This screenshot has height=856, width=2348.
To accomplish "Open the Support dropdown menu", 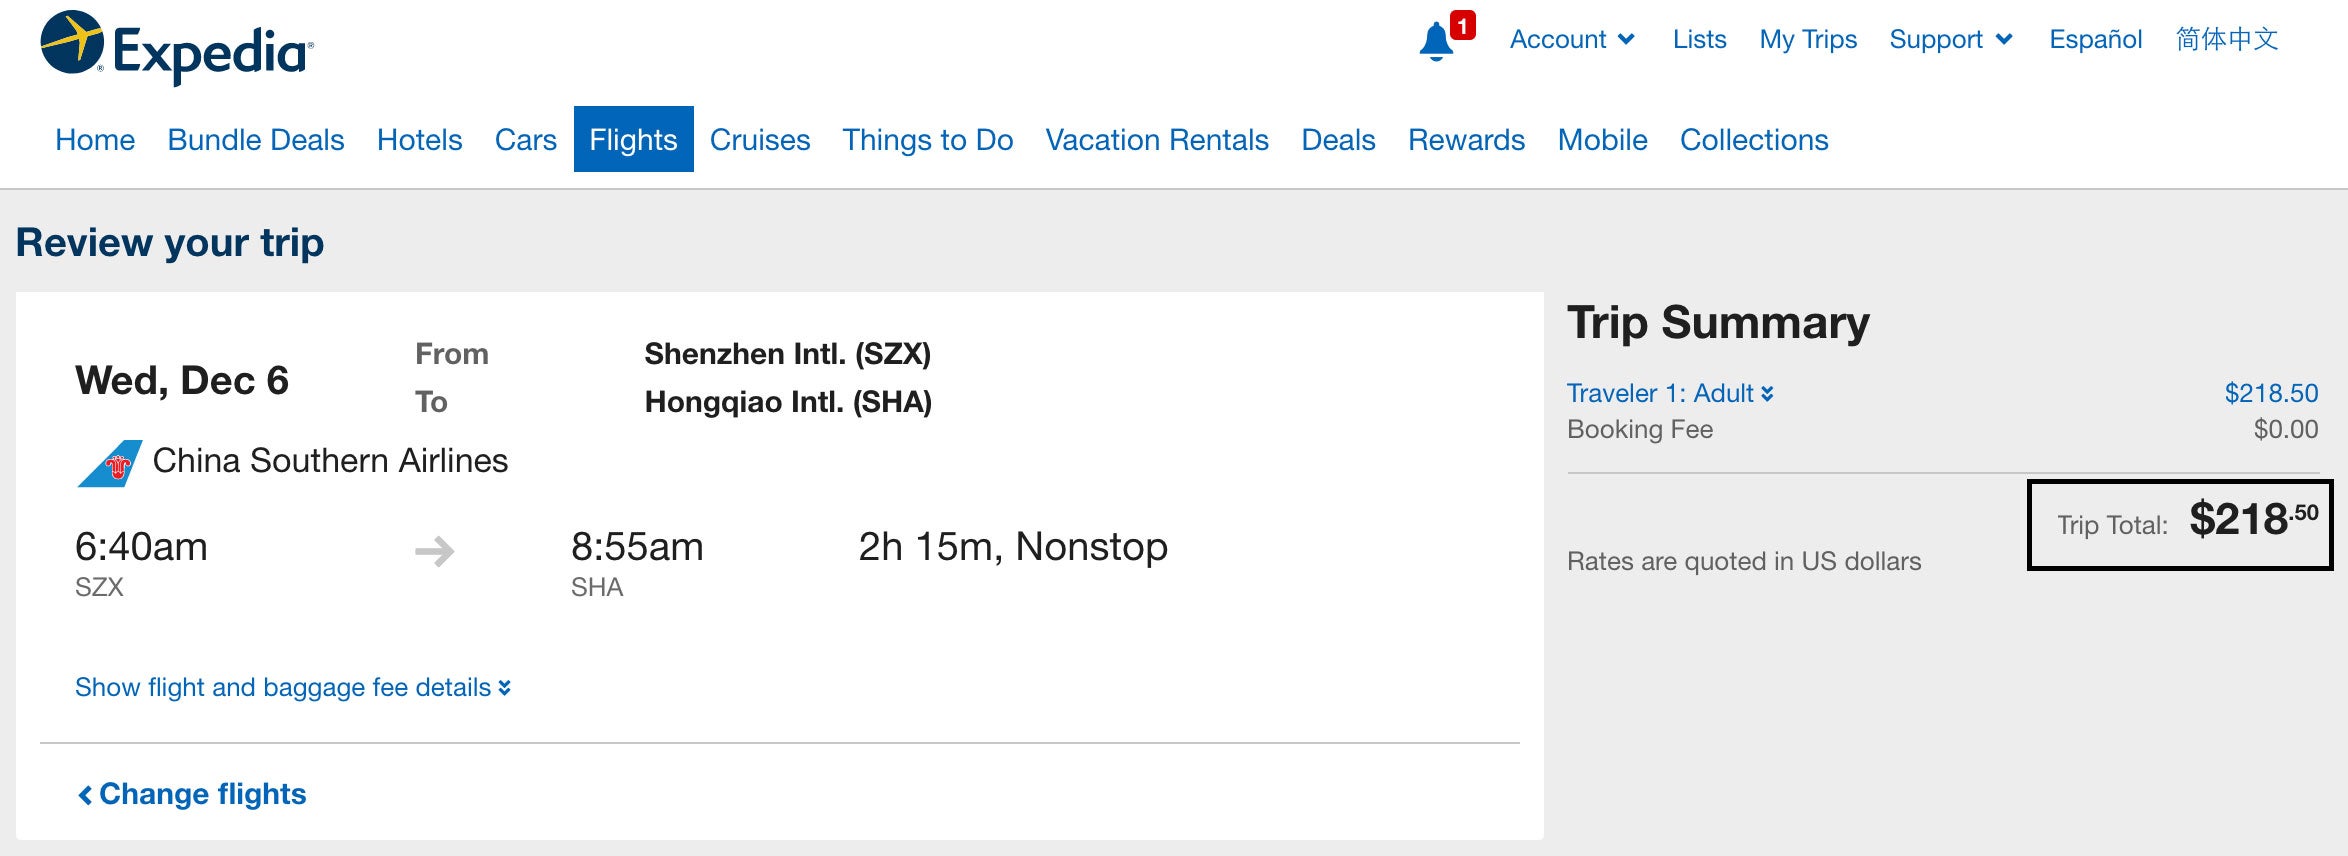I will (1950, 39).
